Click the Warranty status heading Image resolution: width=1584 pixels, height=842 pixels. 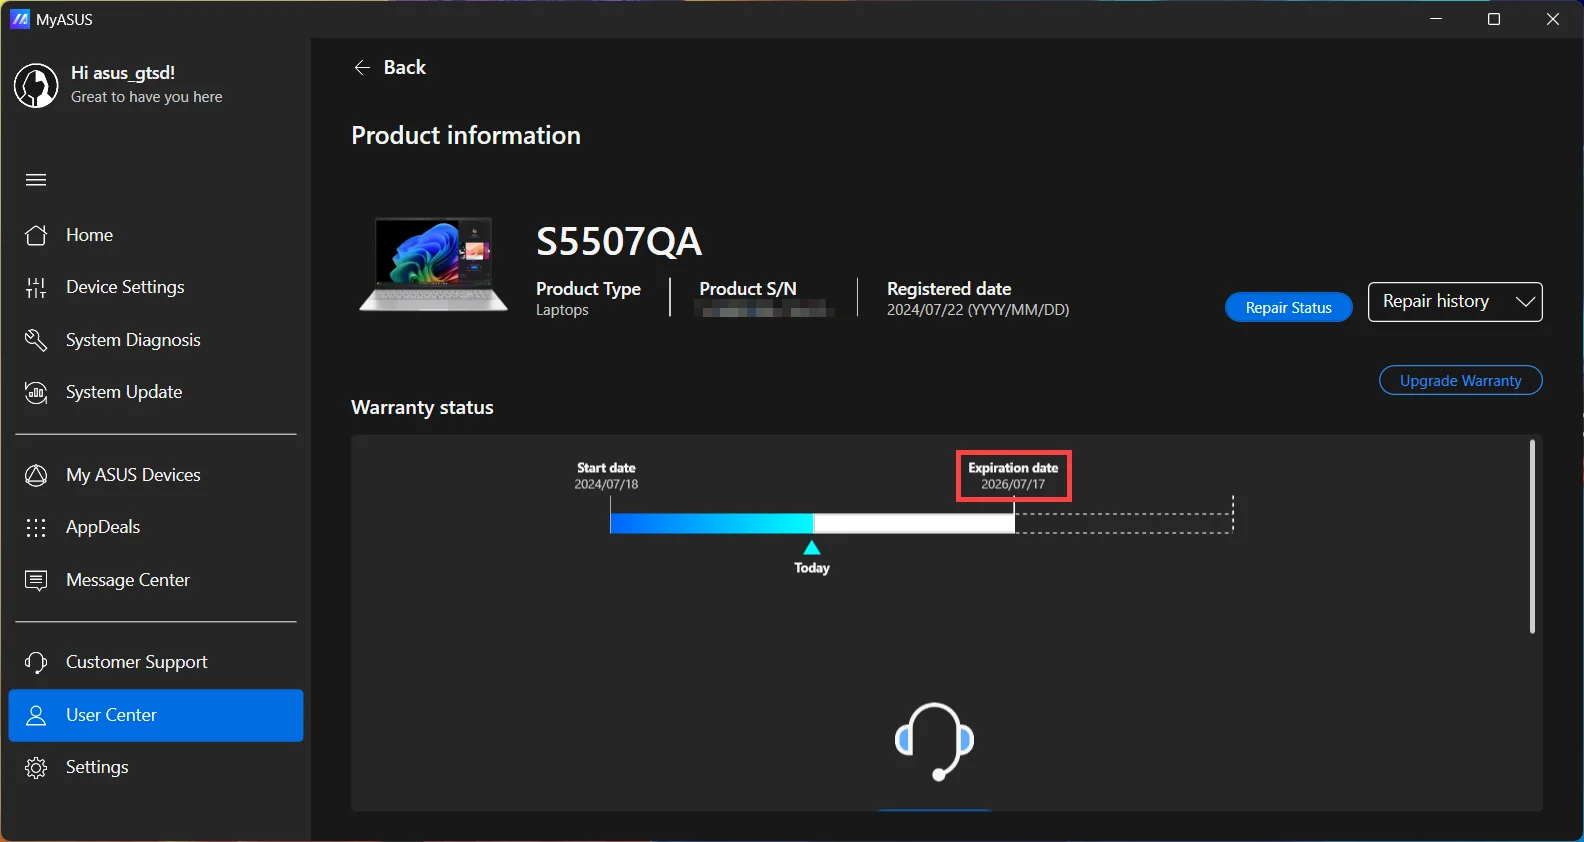coord(422,408)
